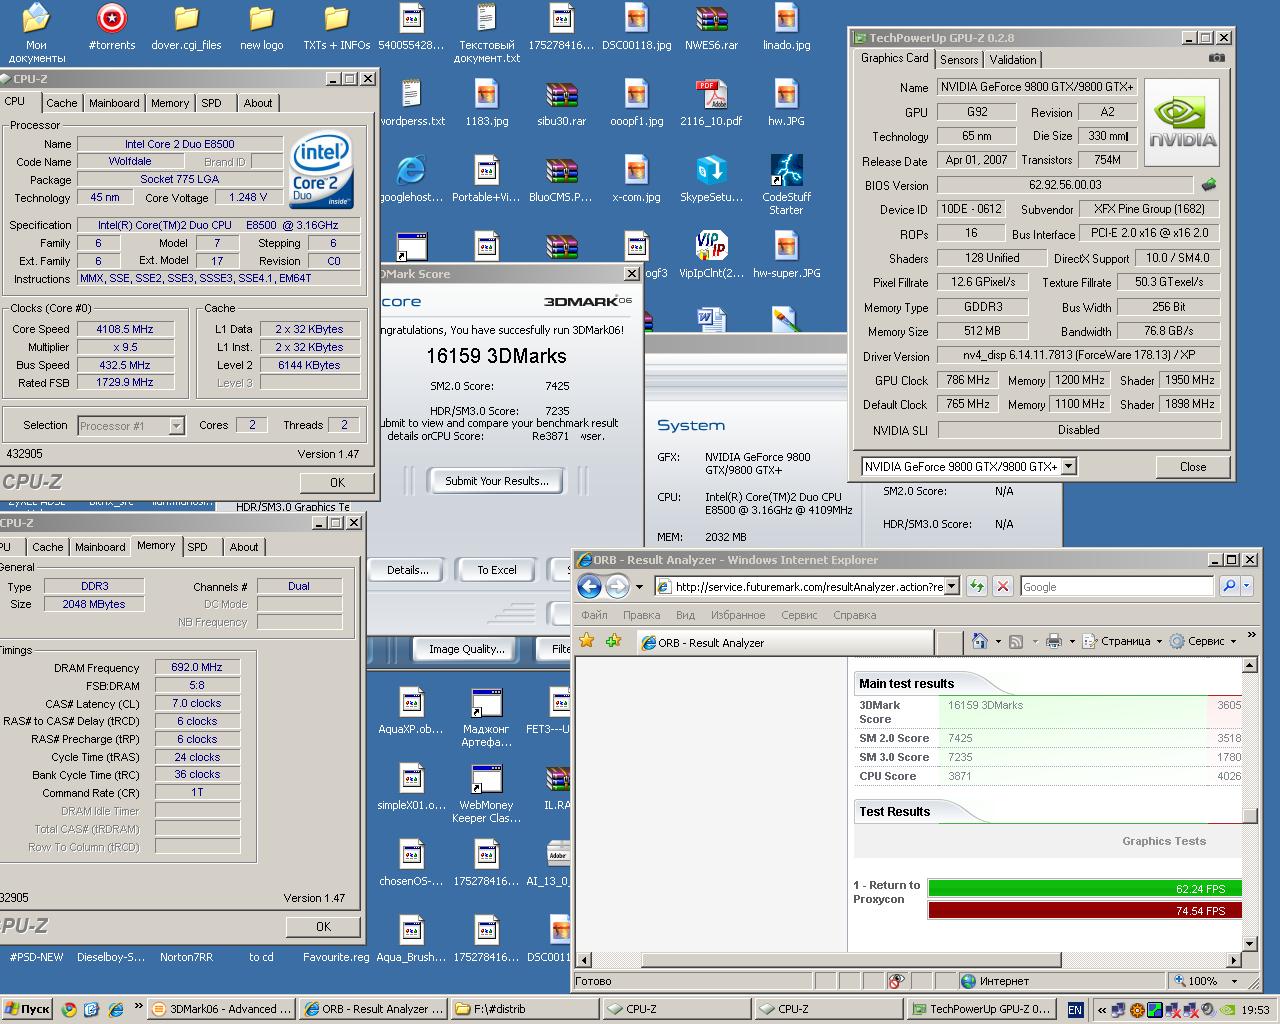The height and width of the screenshot is (1024, 1280).
Task: Go back in Internet Explorer
Action: (x=590, y=587)
